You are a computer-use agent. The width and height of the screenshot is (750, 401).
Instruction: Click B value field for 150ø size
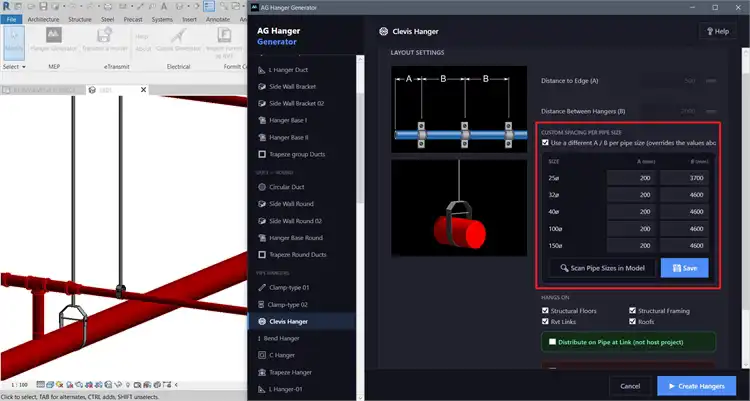(x=684, y=245)
